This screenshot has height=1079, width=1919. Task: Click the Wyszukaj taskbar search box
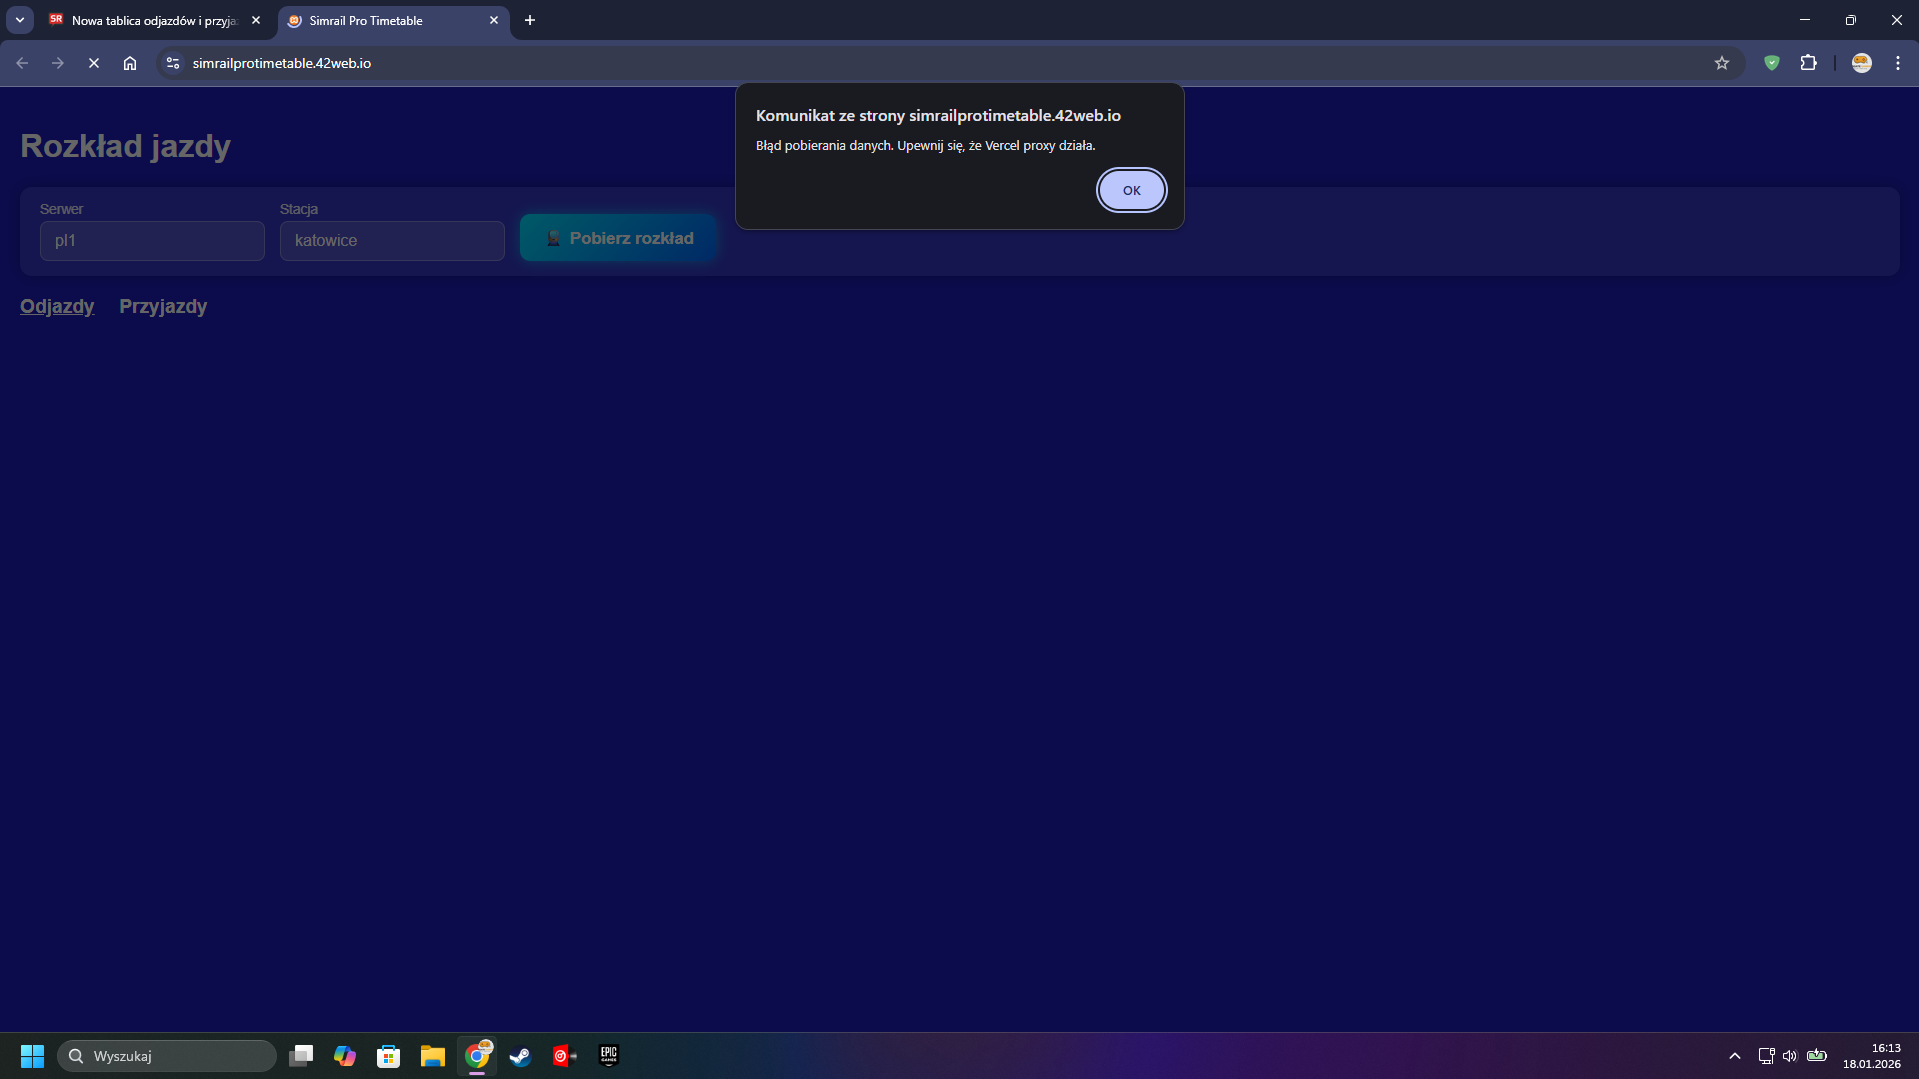click(x=167, y=1056)
